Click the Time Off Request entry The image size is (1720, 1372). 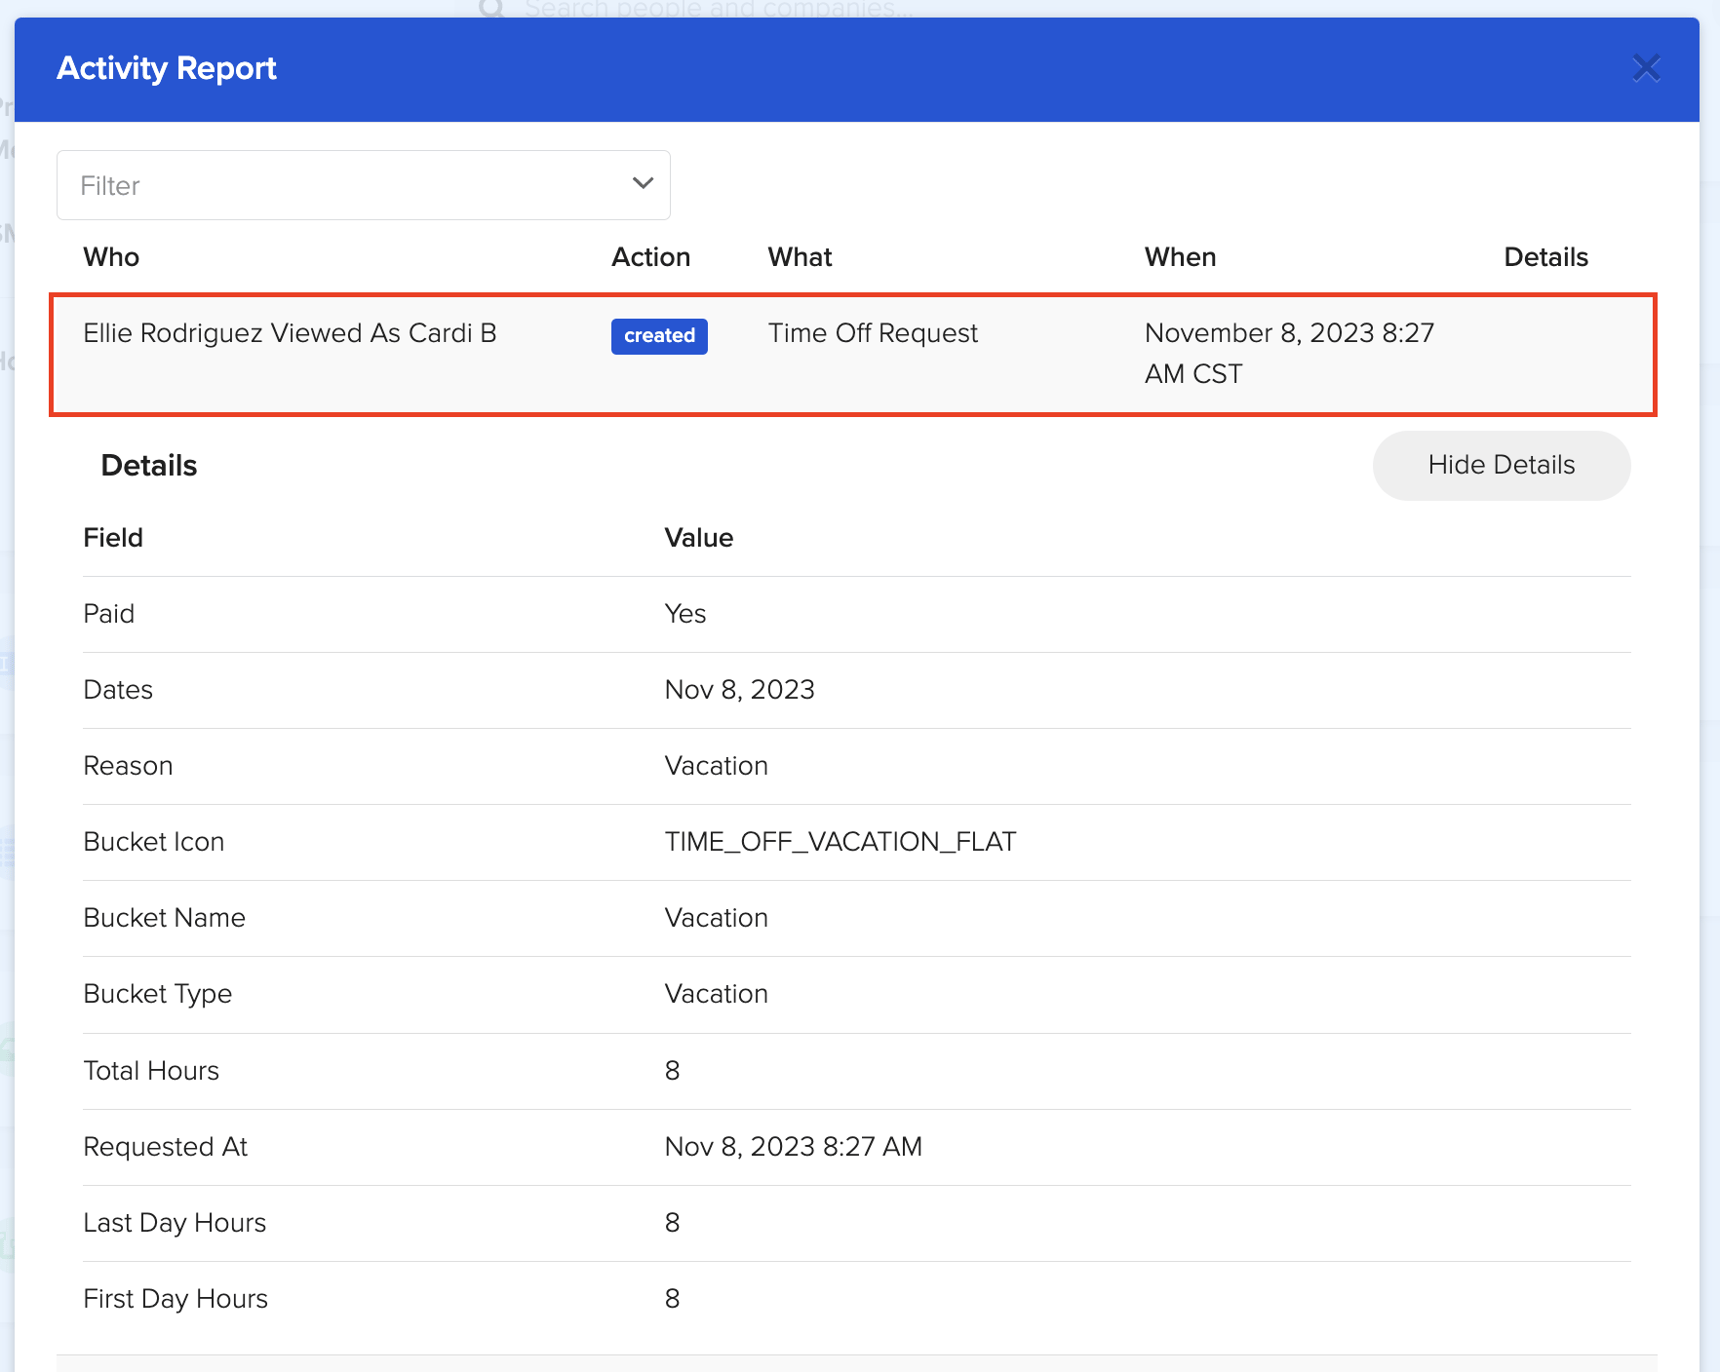(x=872, y=333)
